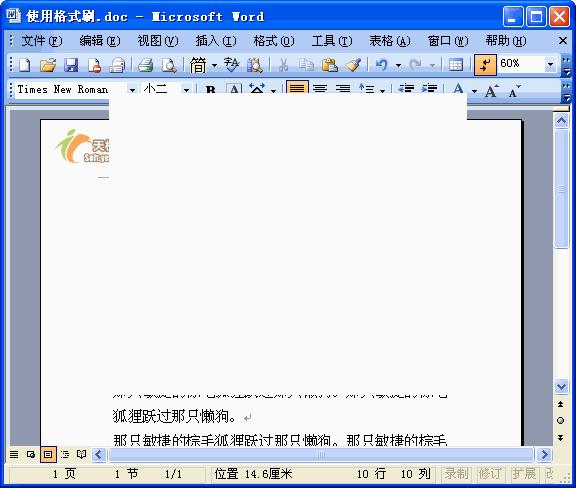576x488 pixels.
Task: Run the spelling check icon
Action: pyautogui.click(x=231, y=65)
